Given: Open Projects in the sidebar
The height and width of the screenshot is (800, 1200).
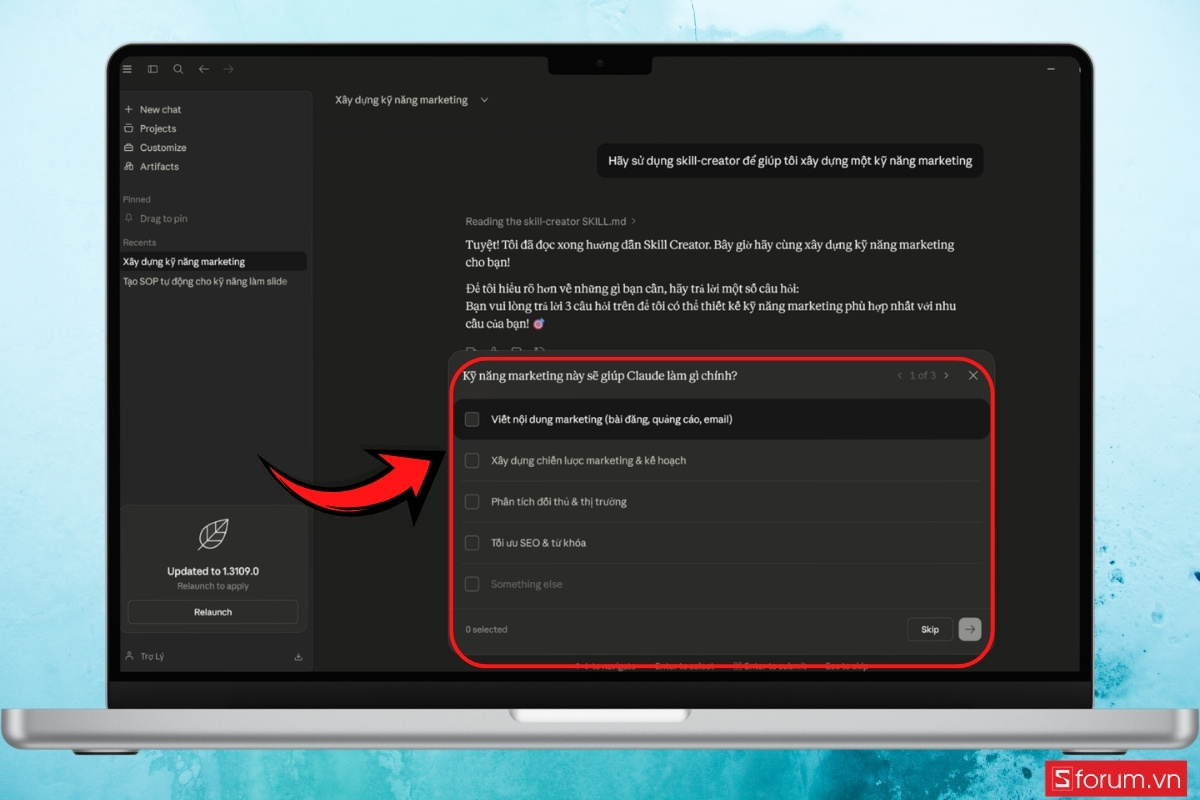Looking at the screenshot, I should 150,128.
